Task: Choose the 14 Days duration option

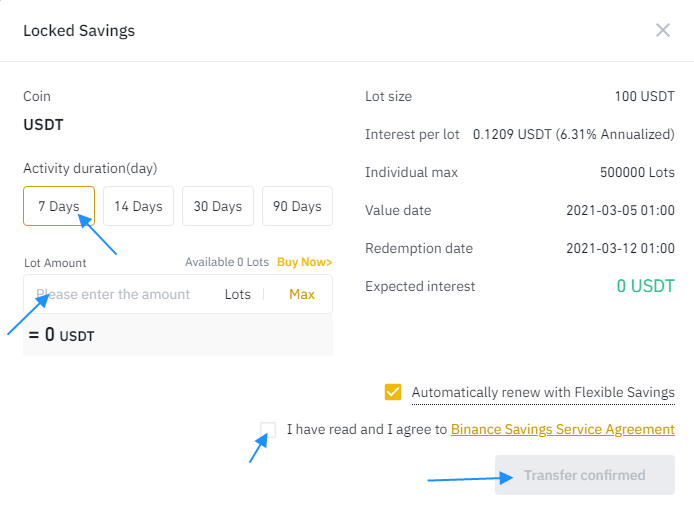Action: pyautogui.click(x=138, y=207)
